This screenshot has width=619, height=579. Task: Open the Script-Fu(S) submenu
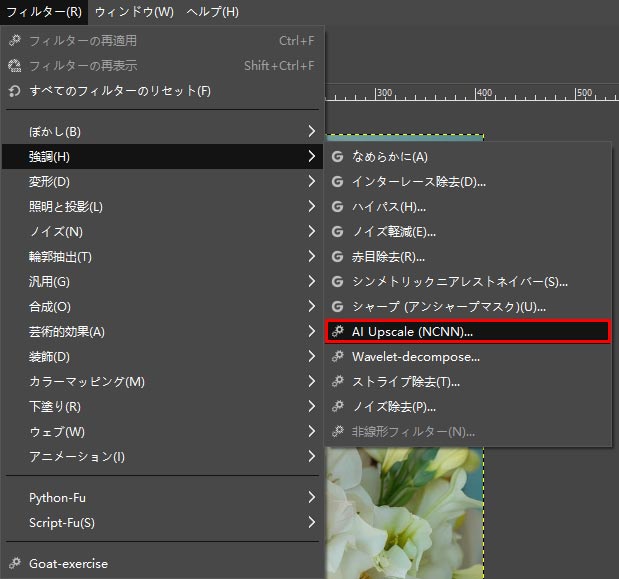[62, 522]
